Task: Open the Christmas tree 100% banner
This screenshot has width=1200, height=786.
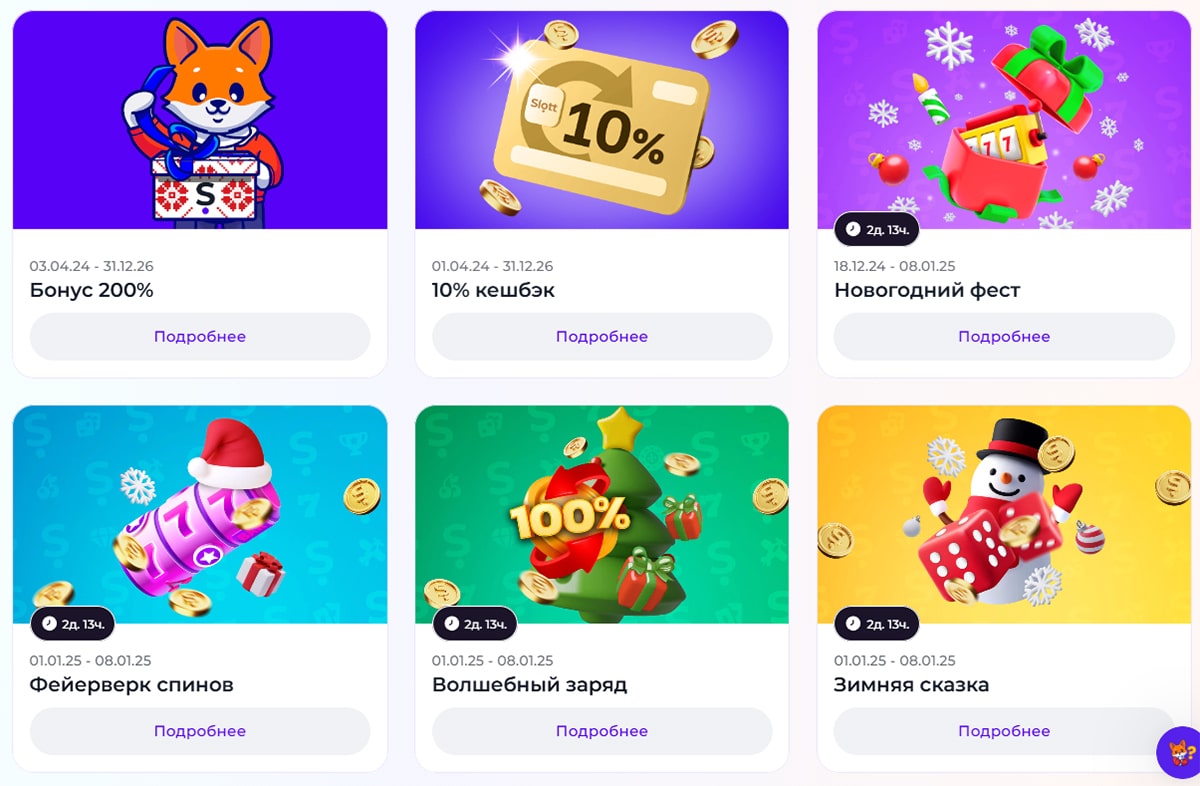Action: (602, 515)
